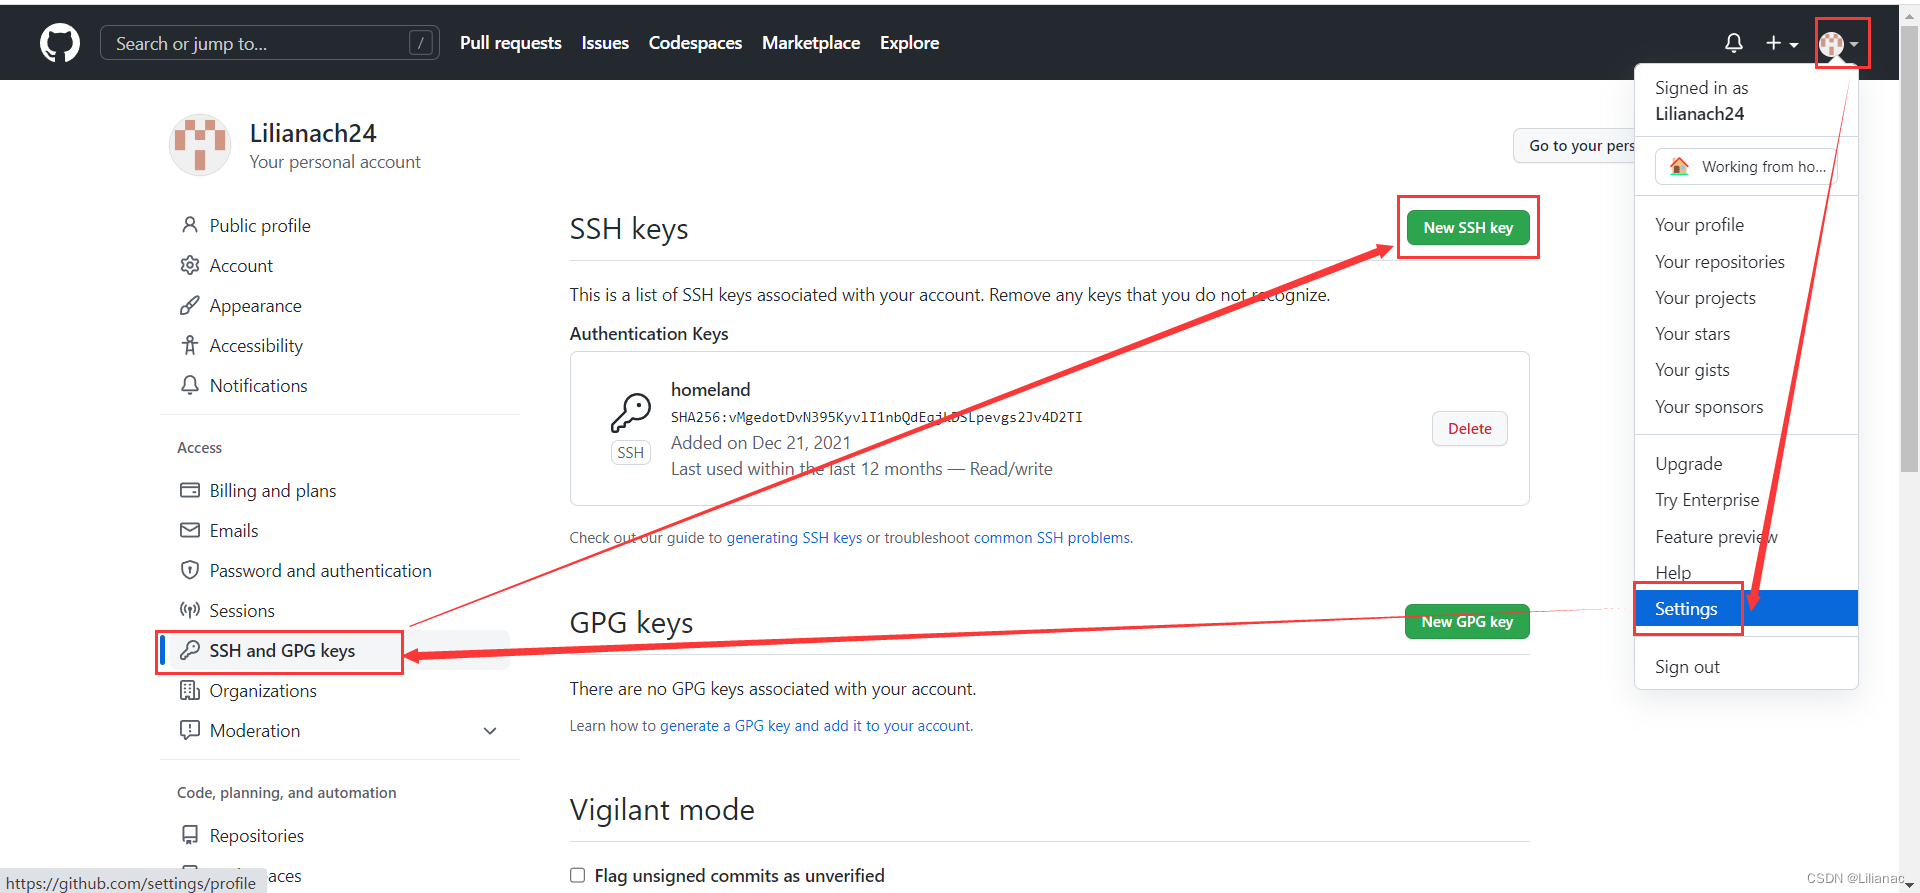1920x893 pixels.
Task: Click the GitHub Octocat logo
Action: tap(60, 43)
